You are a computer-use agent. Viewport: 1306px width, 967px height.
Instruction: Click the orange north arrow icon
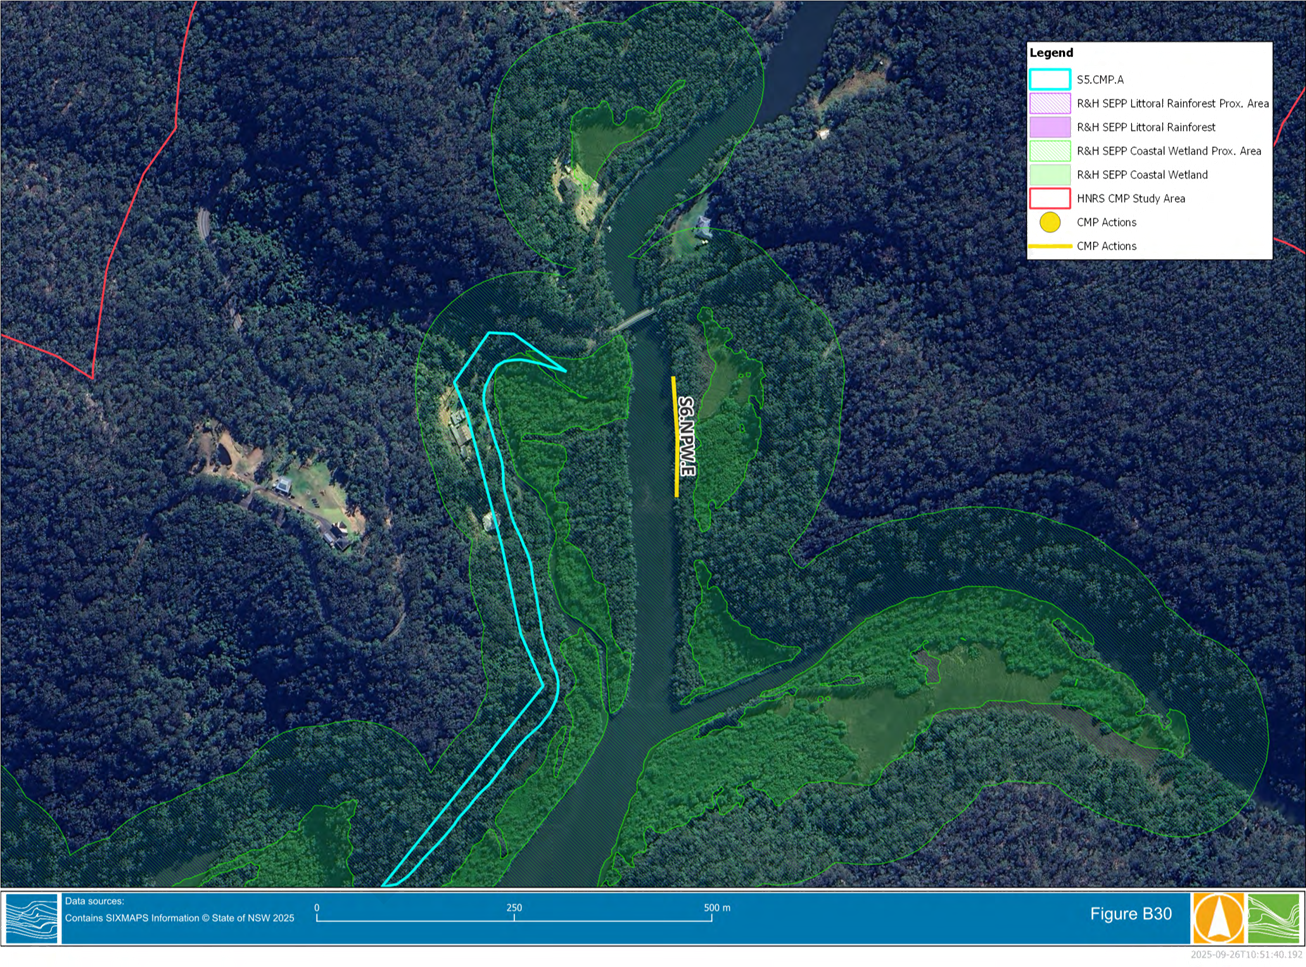tap(1218, 918)
